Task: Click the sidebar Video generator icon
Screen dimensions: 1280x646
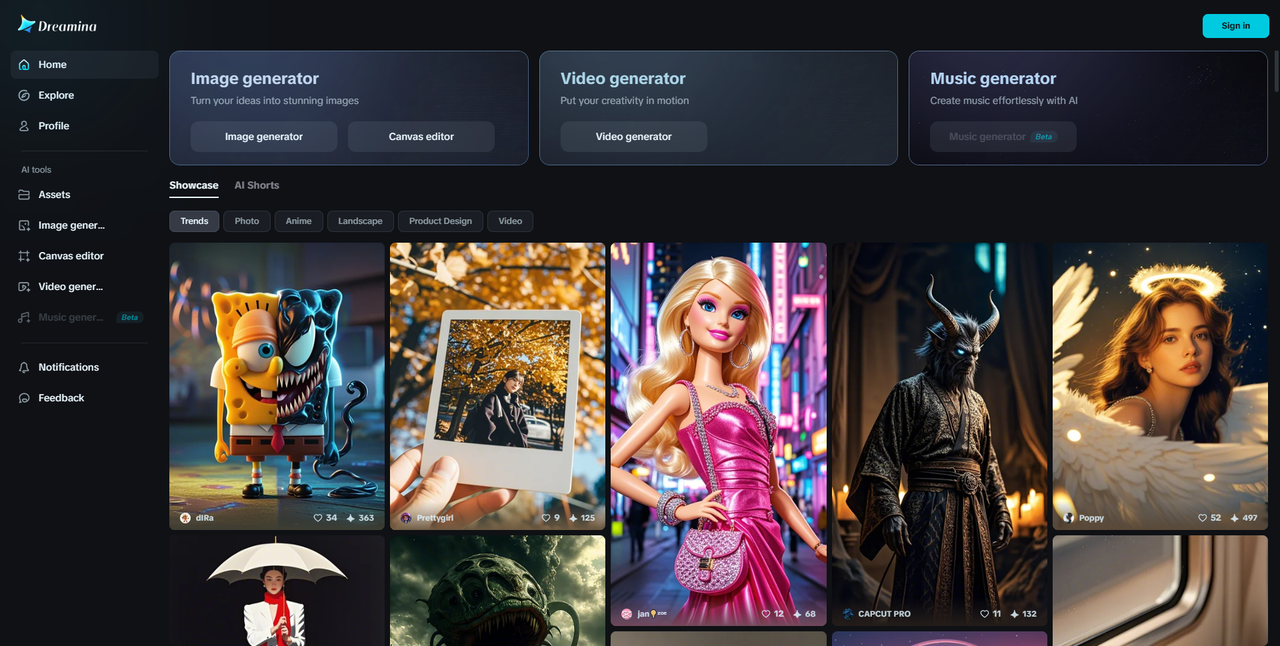Action: coord(24,287)
